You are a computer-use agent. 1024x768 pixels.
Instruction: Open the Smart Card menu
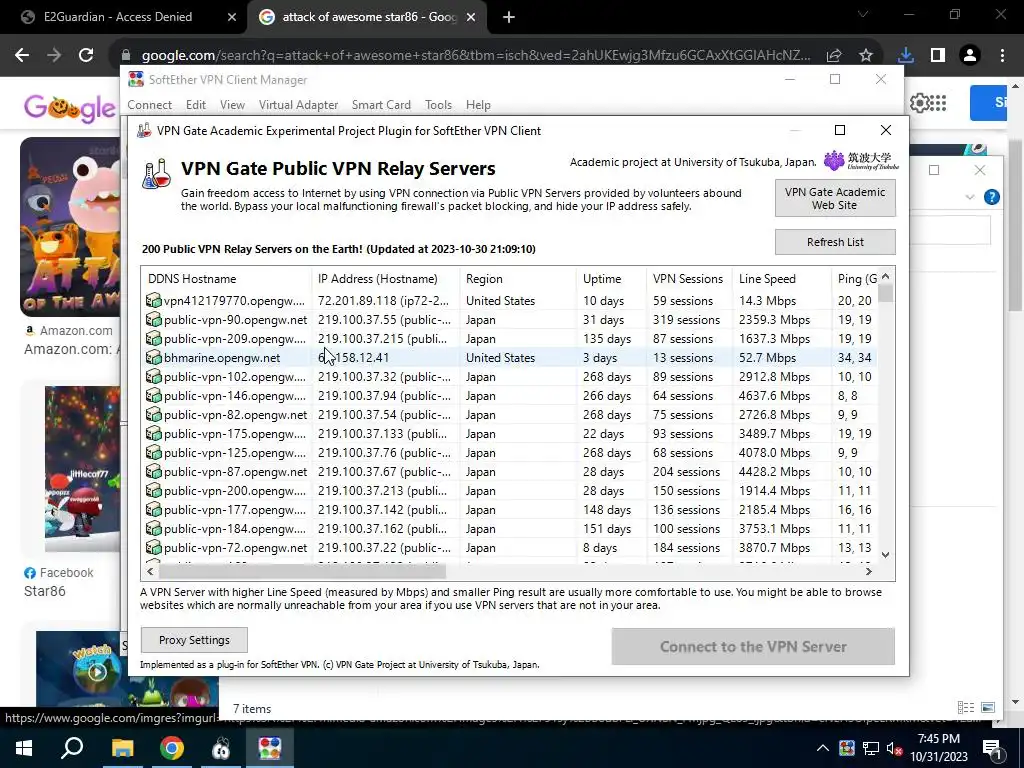[381, 104]
